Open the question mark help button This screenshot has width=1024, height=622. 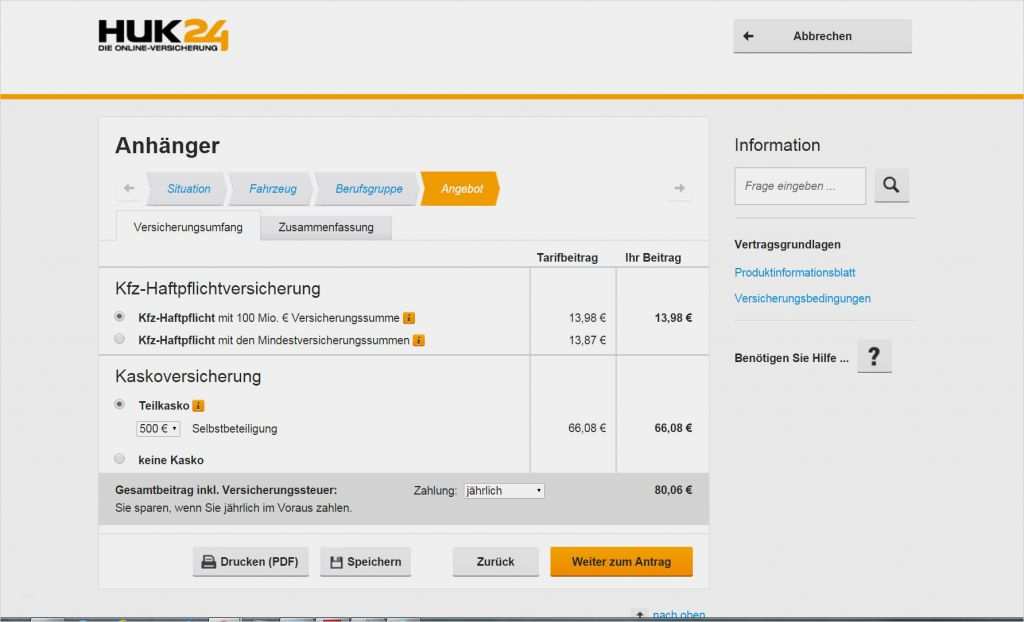click(874, 356)
